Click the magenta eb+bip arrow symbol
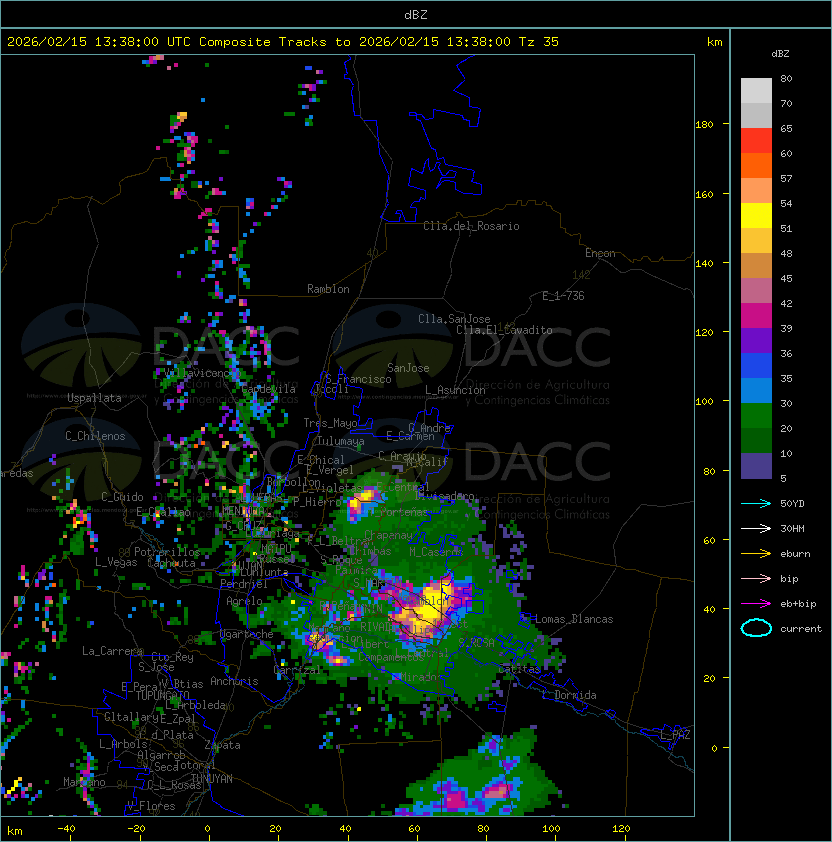The image size is (832, 842). tap(756, 604)
